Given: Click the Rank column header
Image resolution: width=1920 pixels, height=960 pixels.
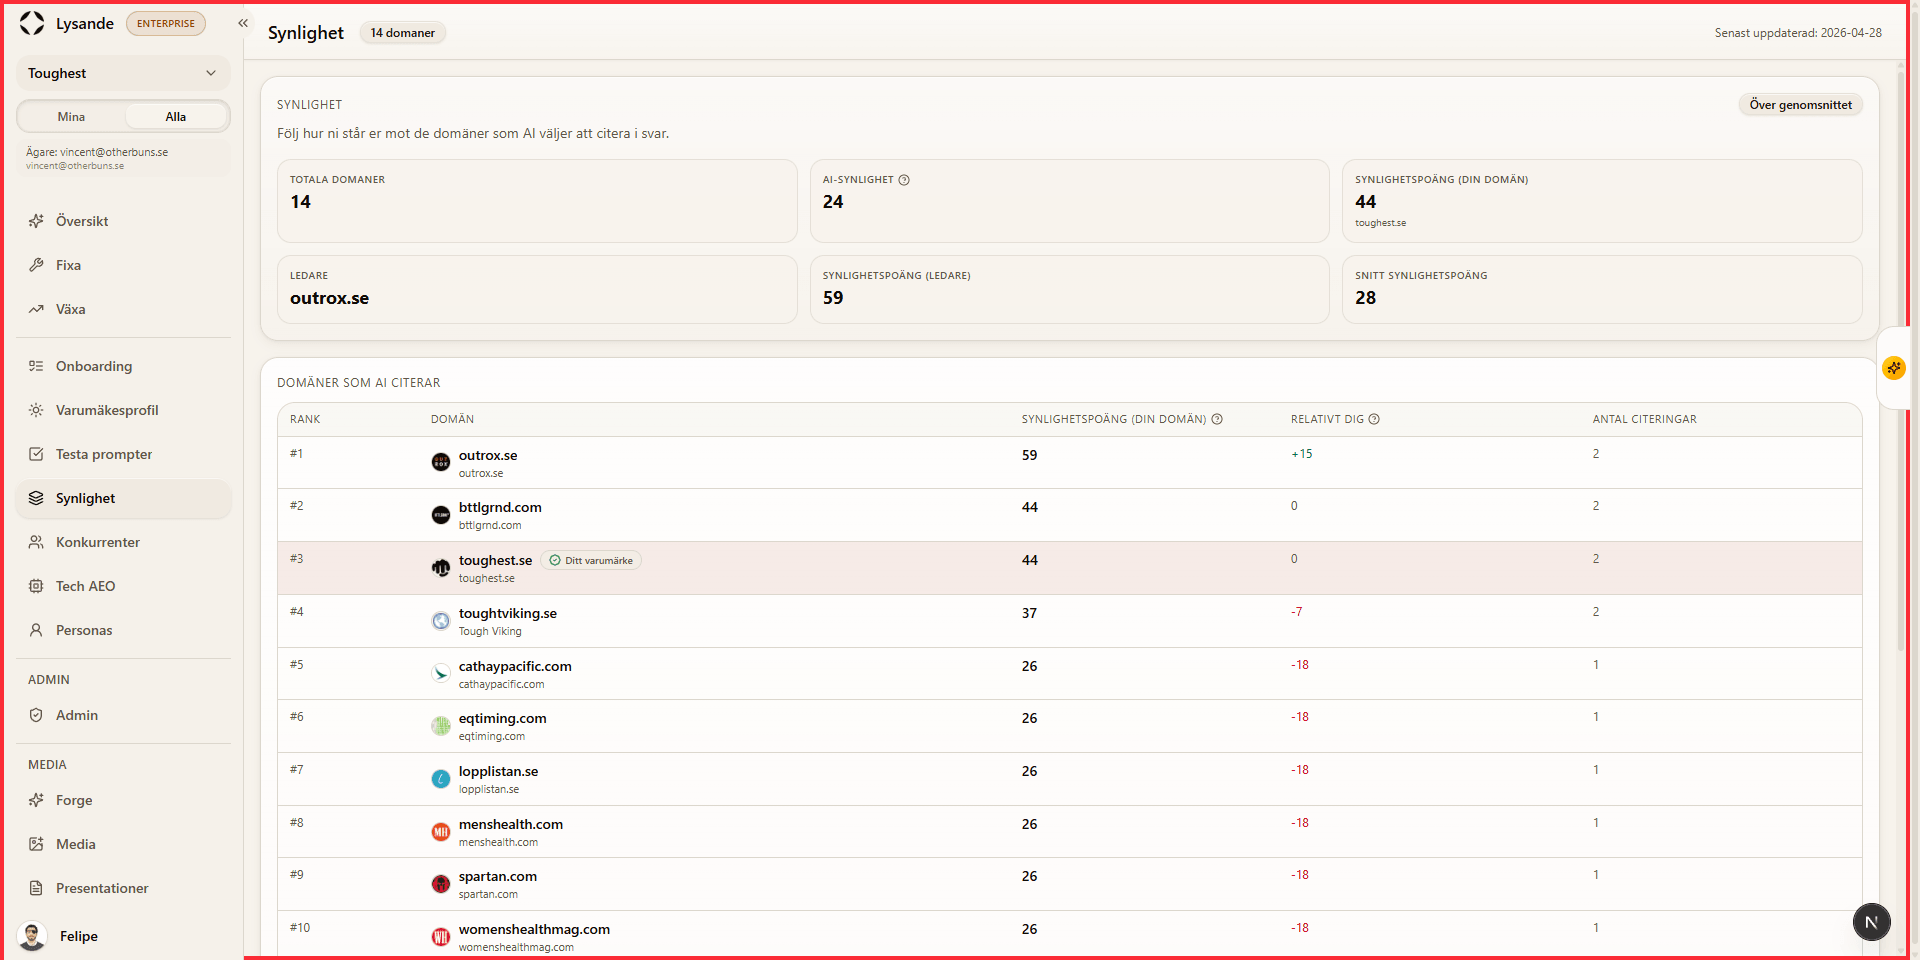Looking at the screenshot, I should point(305,419).
